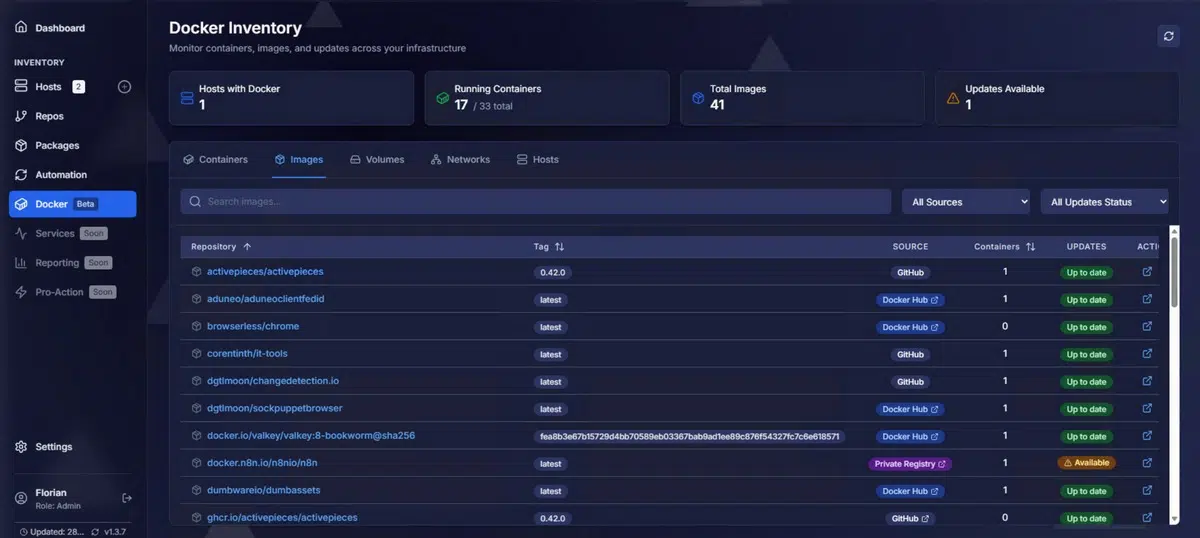Image resolution: width=1200 pixels, height=538 pixels.
Task: Open the All Updates Status dropdown
Action: [x=1104, y=202]
